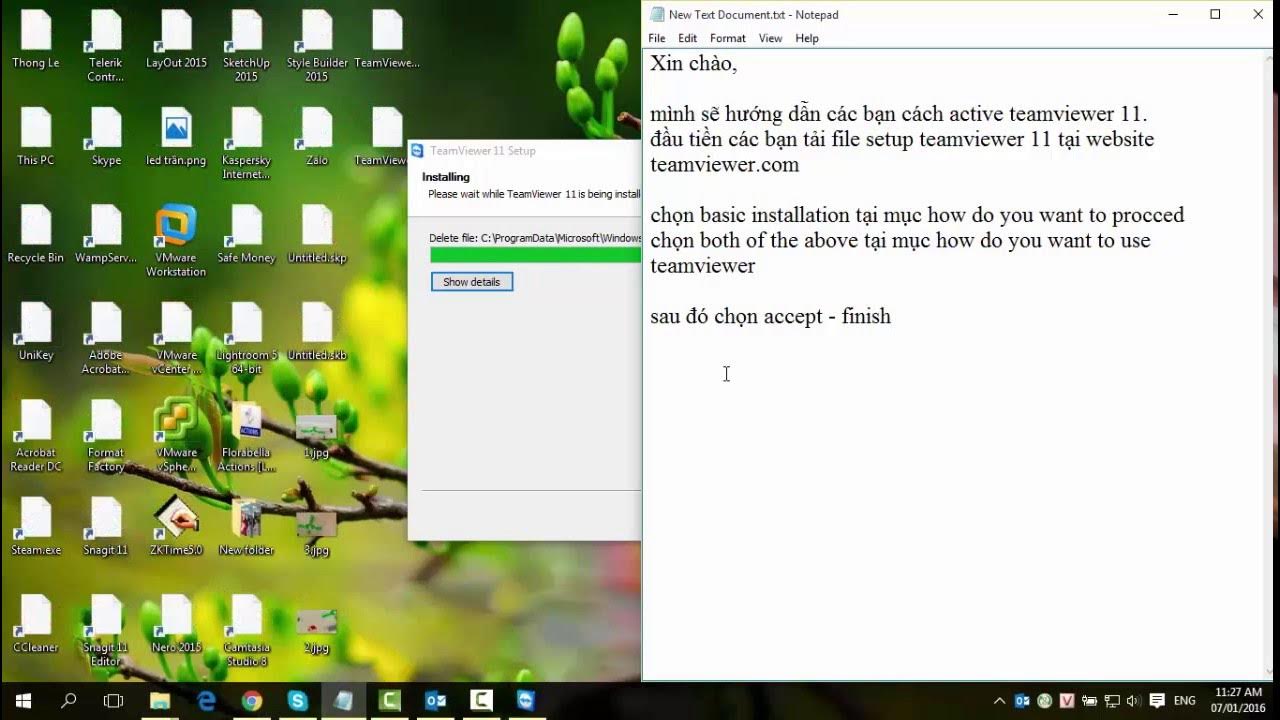Select the SketchUp 2015 desktop shortcut
Viewport: 1280px width, 720px height.
[x=246, y=46]
